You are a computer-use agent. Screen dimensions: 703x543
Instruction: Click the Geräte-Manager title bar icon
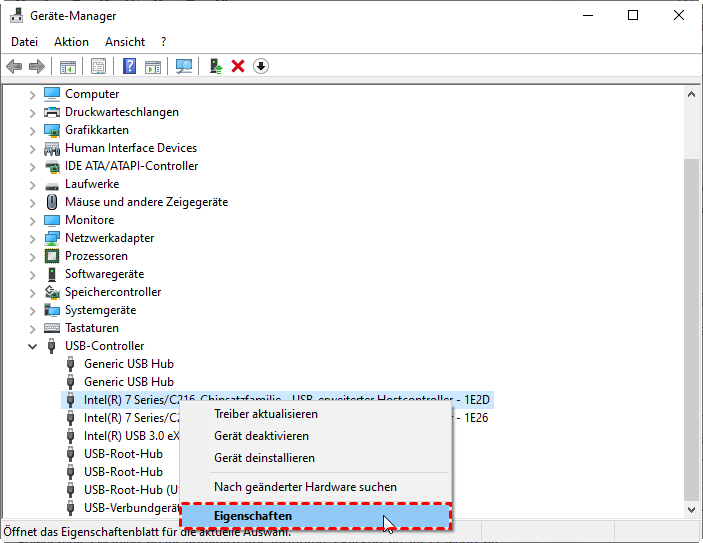pos(17,16)
